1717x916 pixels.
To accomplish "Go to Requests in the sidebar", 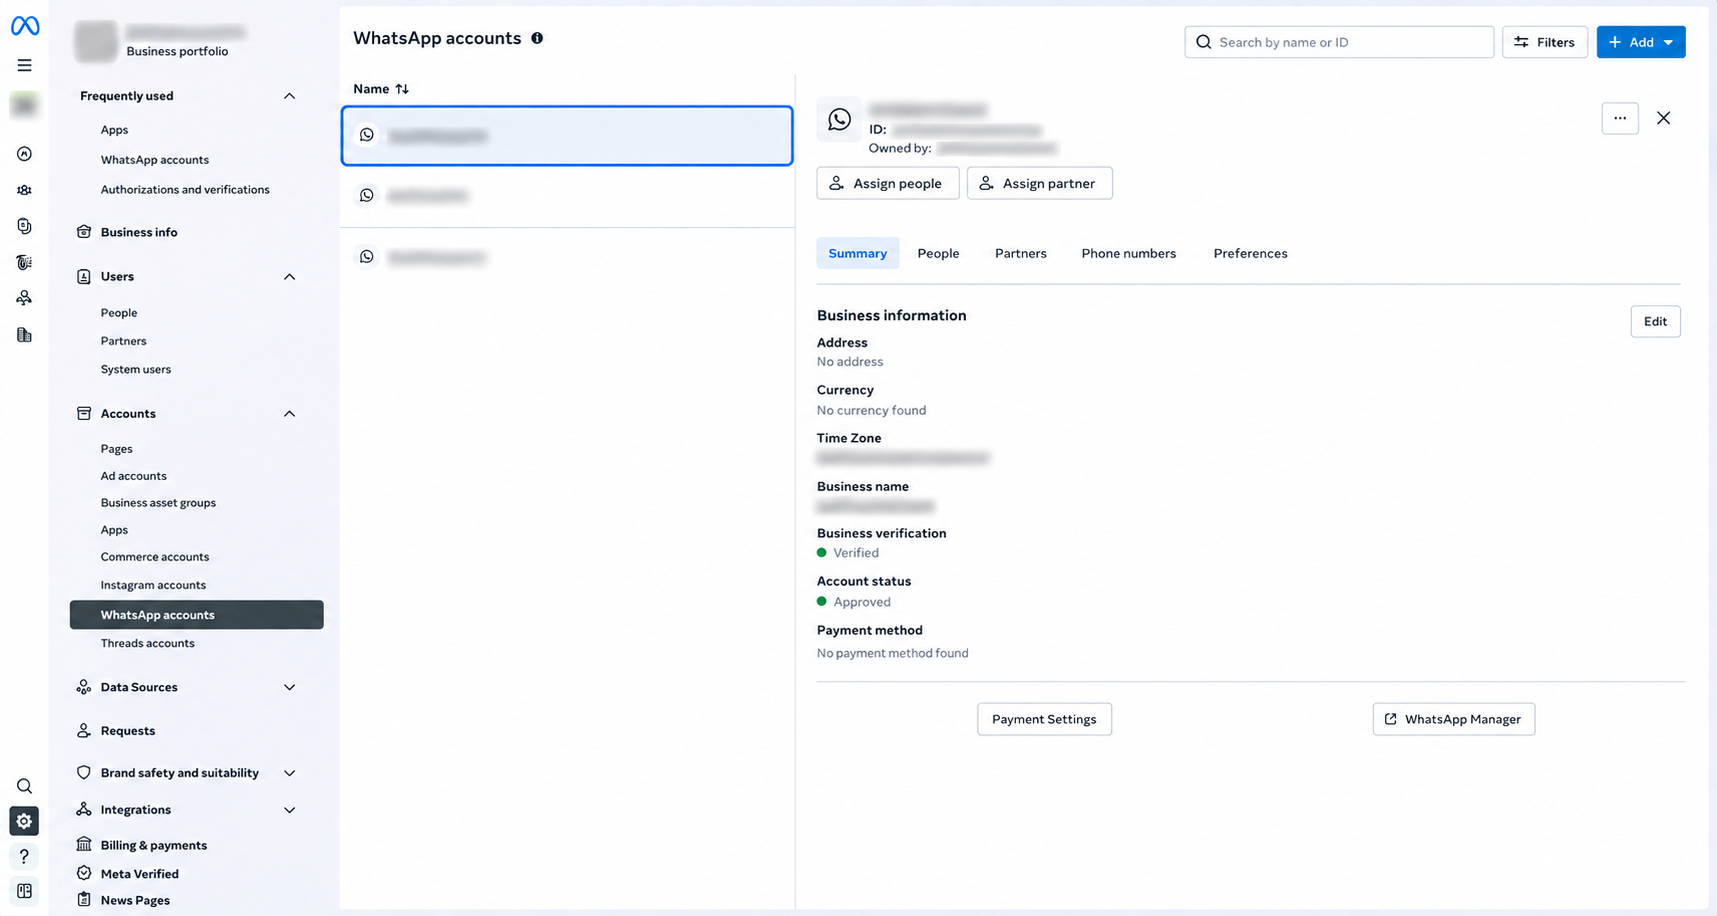I will coord(127,731).
